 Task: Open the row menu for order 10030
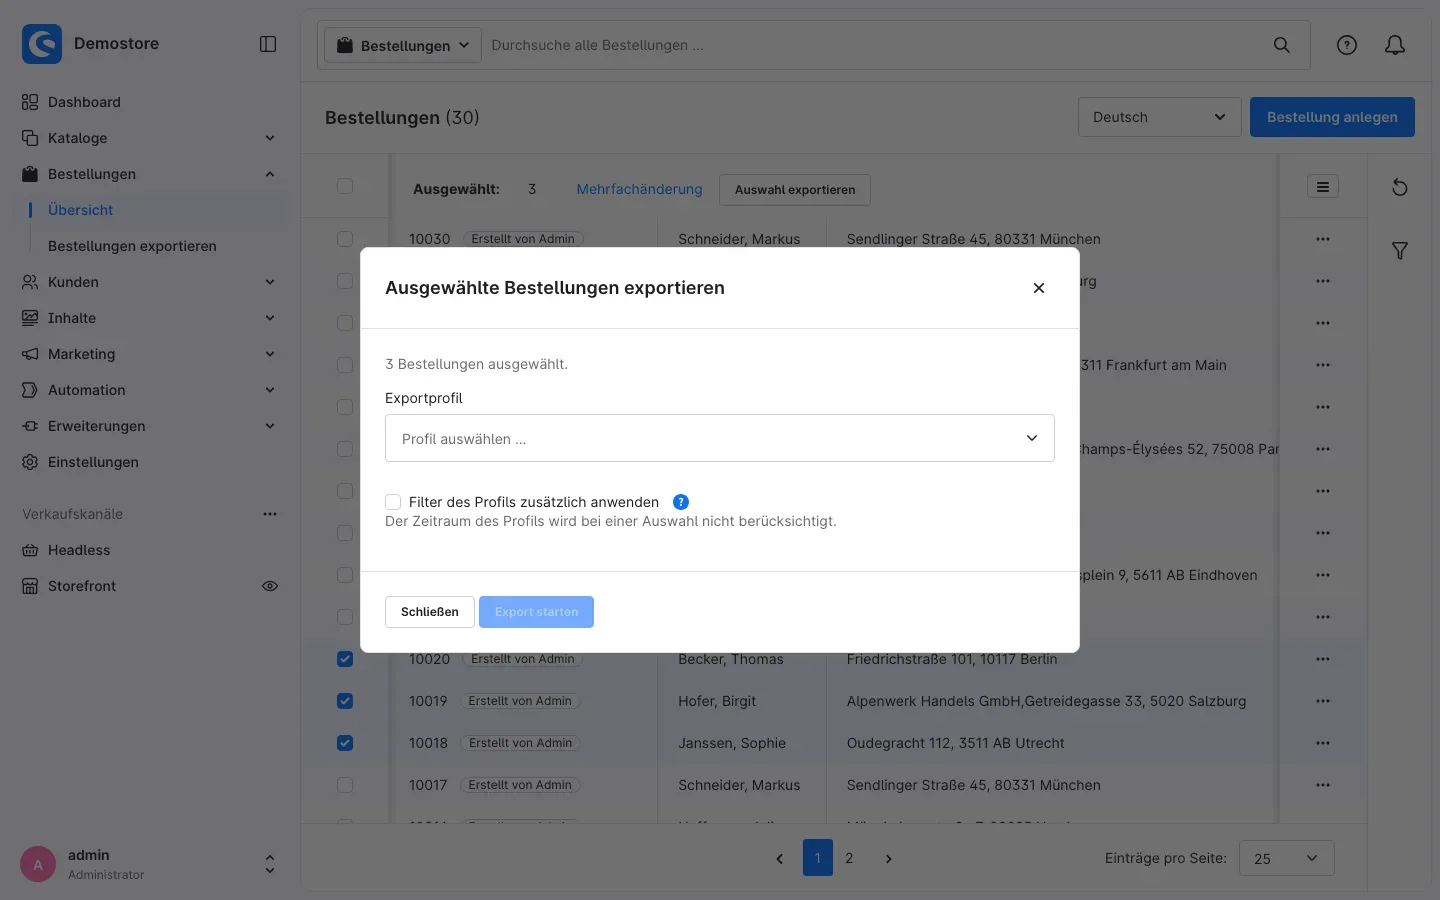pos(1323,239)
